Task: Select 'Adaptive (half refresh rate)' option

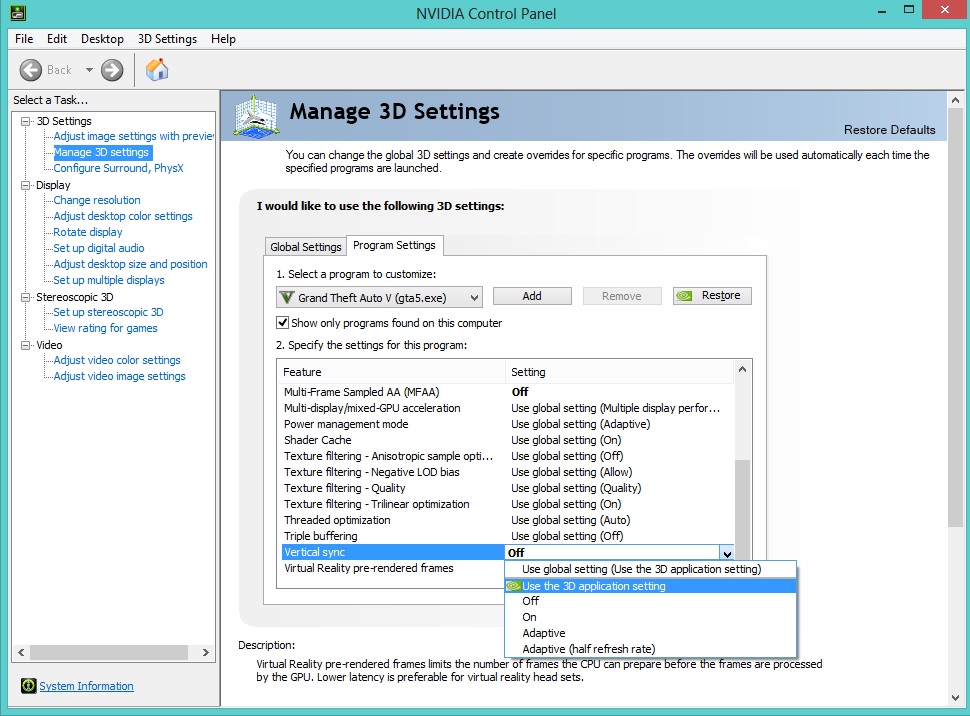Action: (x=588, y=649)
